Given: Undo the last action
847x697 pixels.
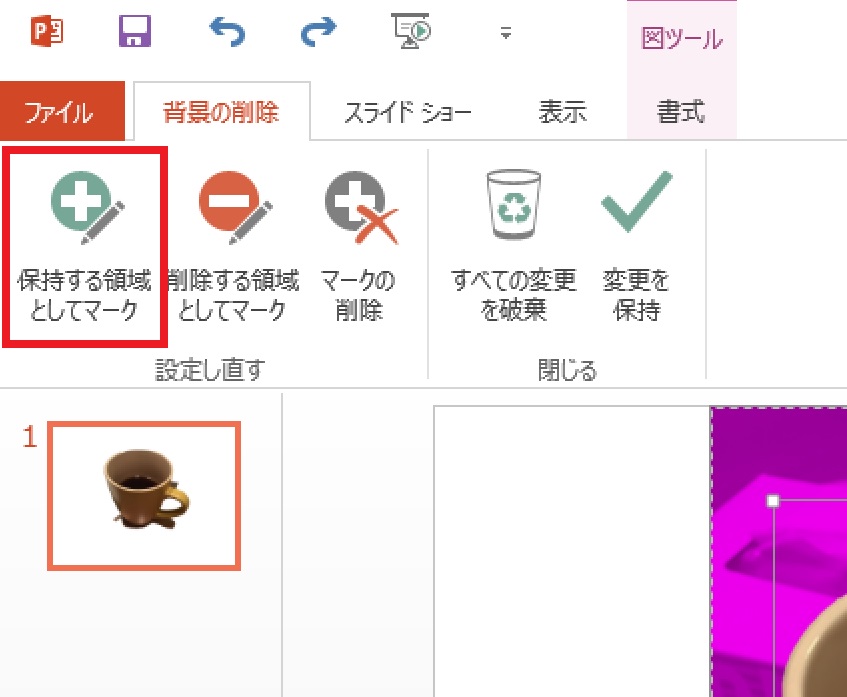Looking at the screenshot, I should [x=227, y=31].
